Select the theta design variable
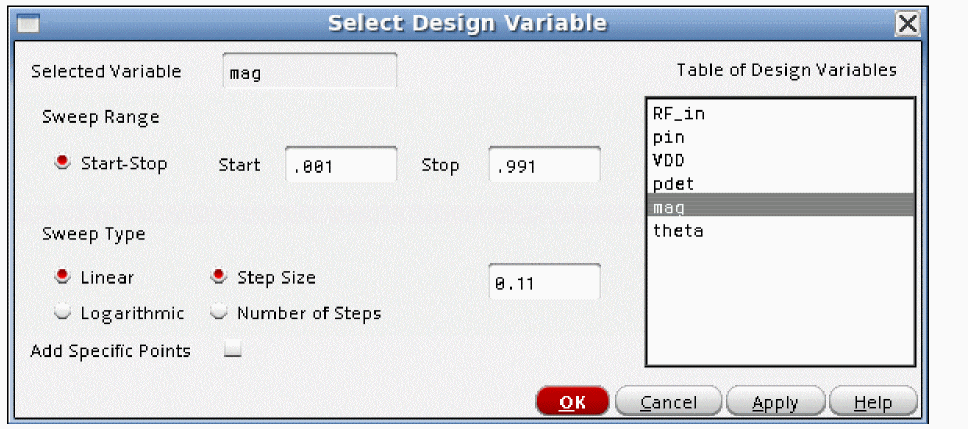 point(678,230)
